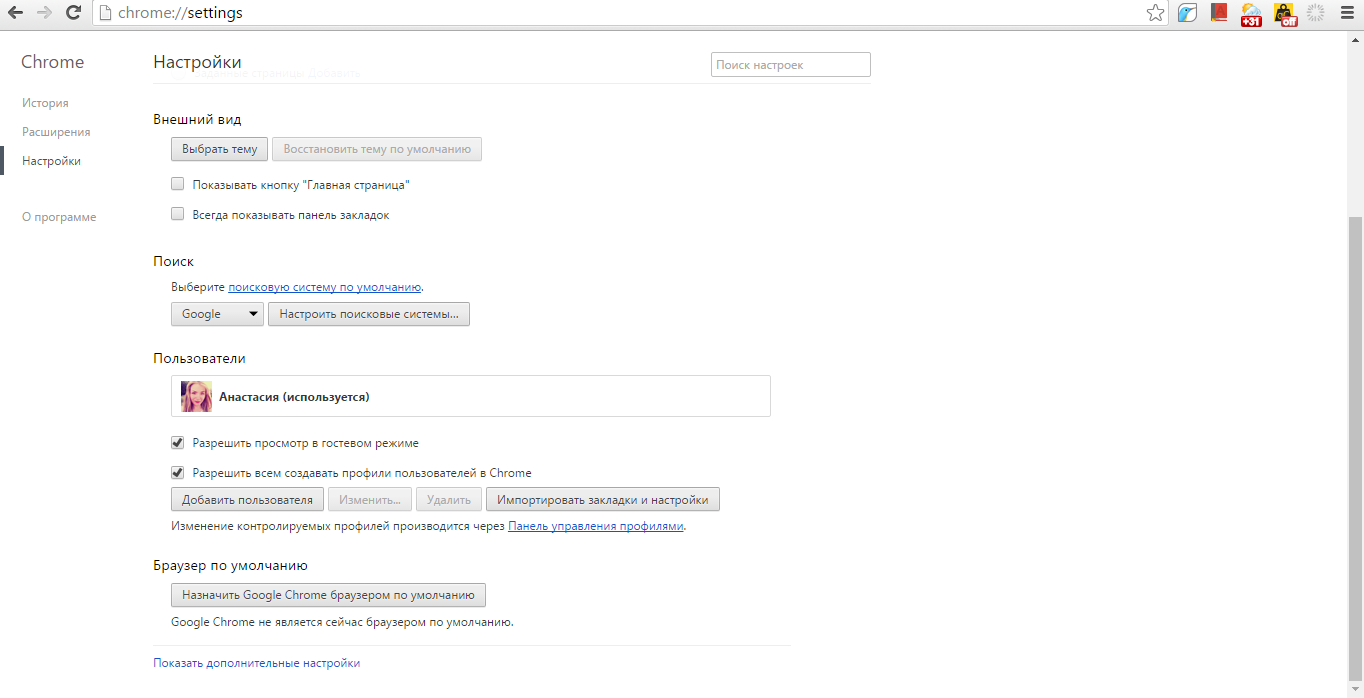
Task: Open the weather extension showing +31
Action: pos(1250,14)
